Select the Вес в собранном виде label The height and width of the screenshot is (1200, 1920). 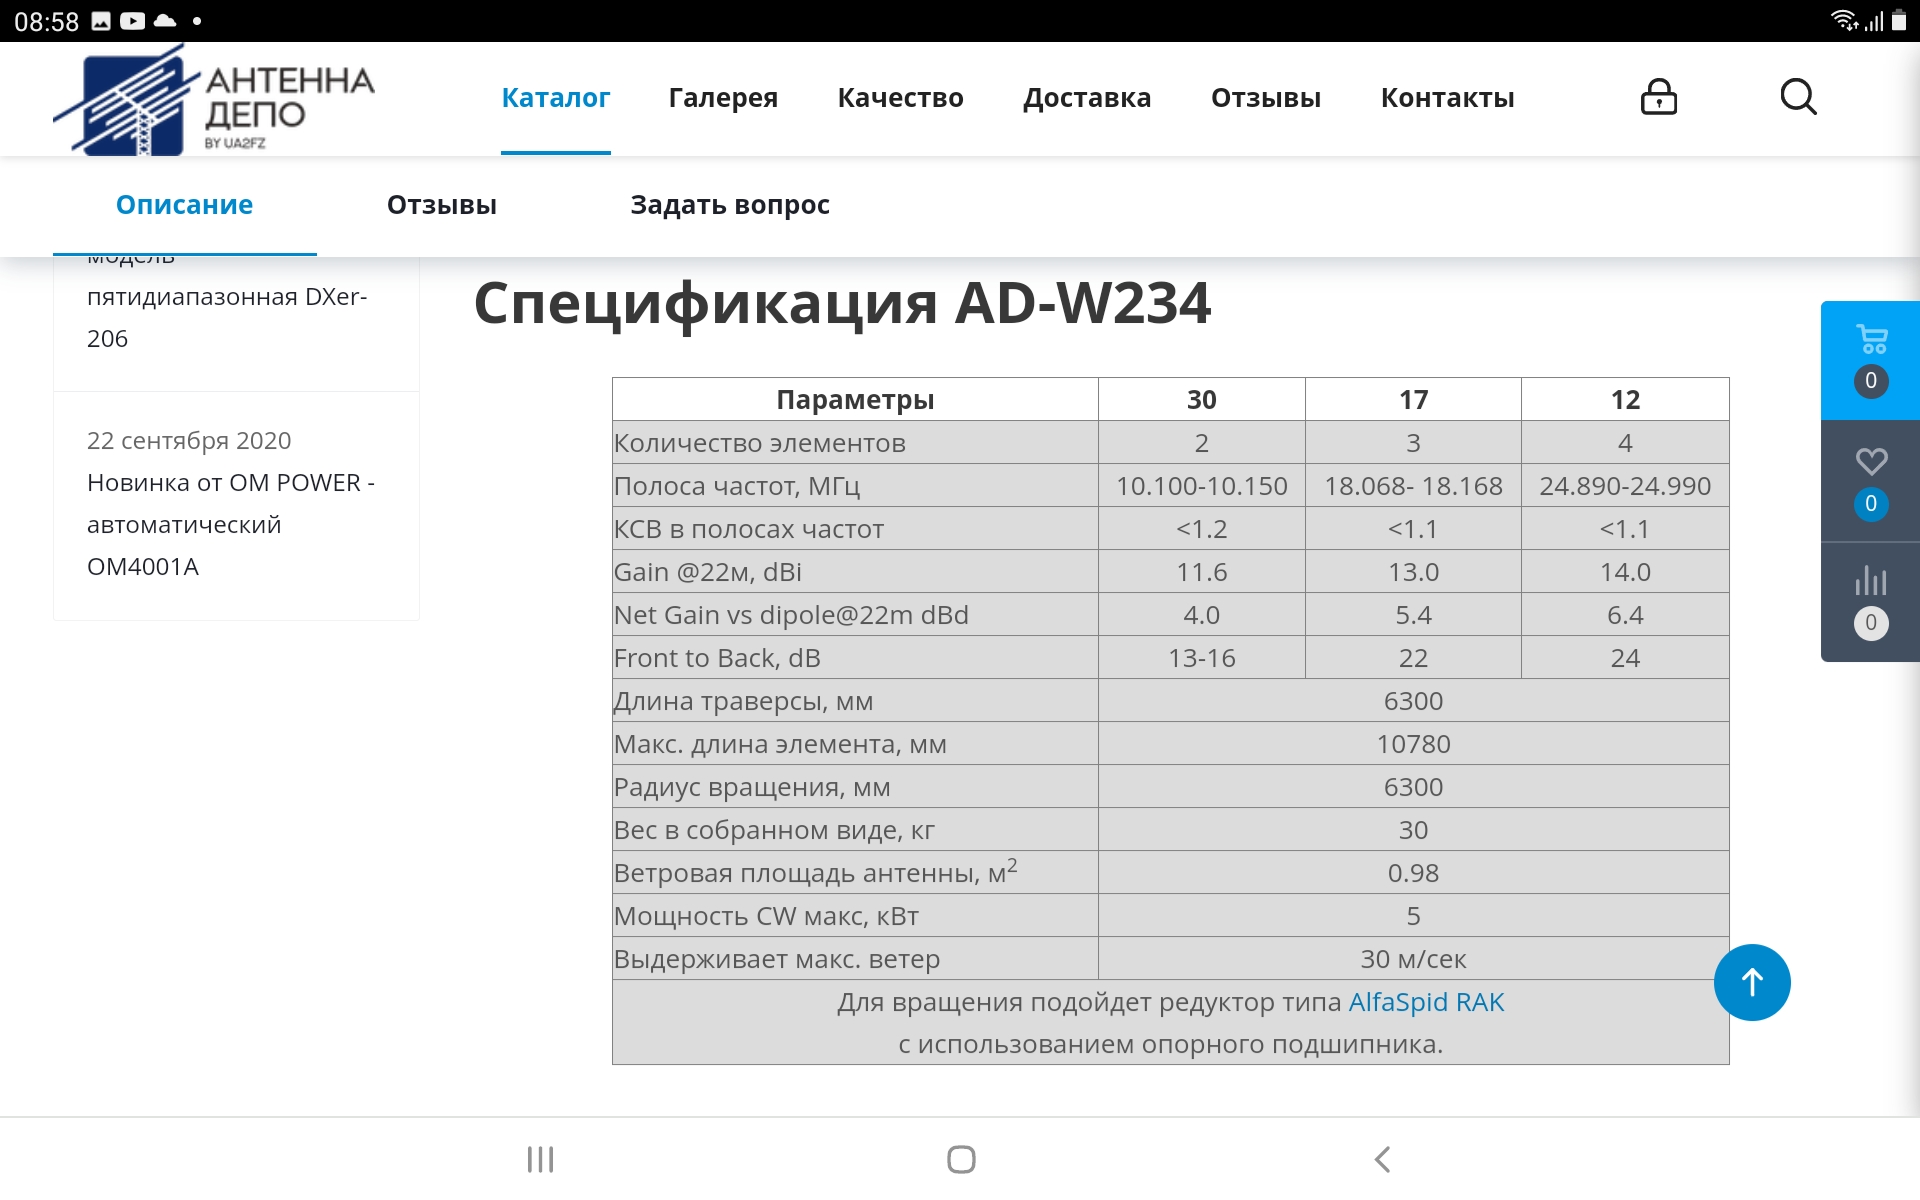pos(774,830)
